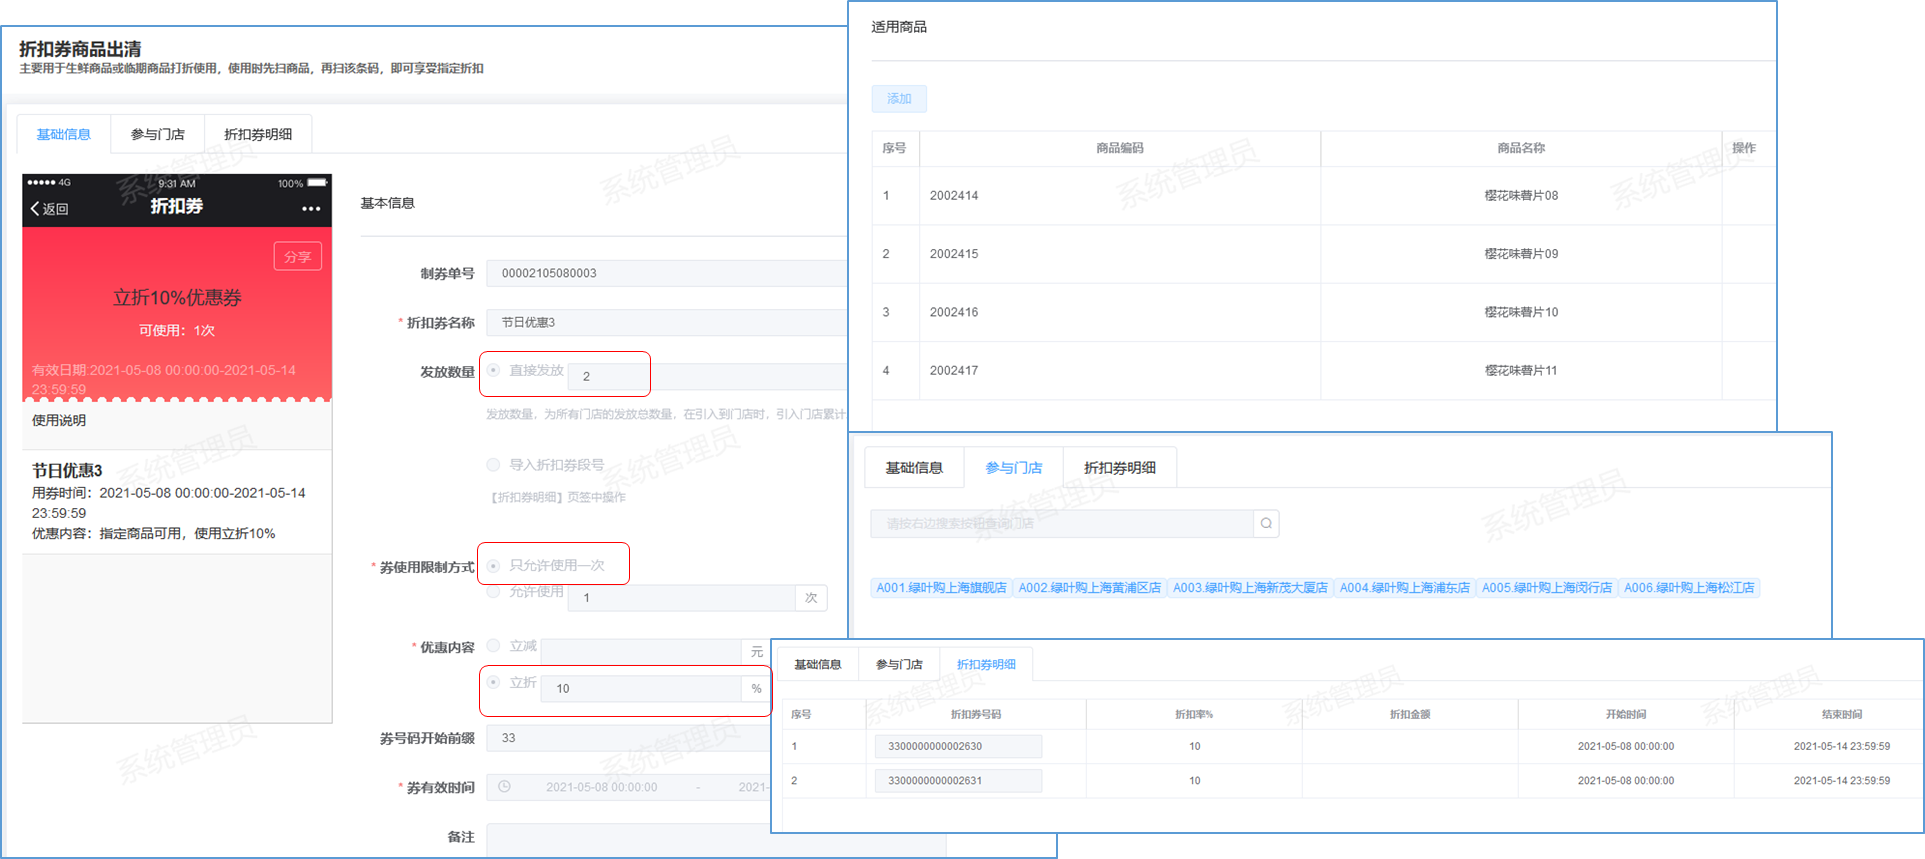Click the 添加 button under 适用商品
The width and height of the screenshot is (1925, 859).
pos(899,98)
